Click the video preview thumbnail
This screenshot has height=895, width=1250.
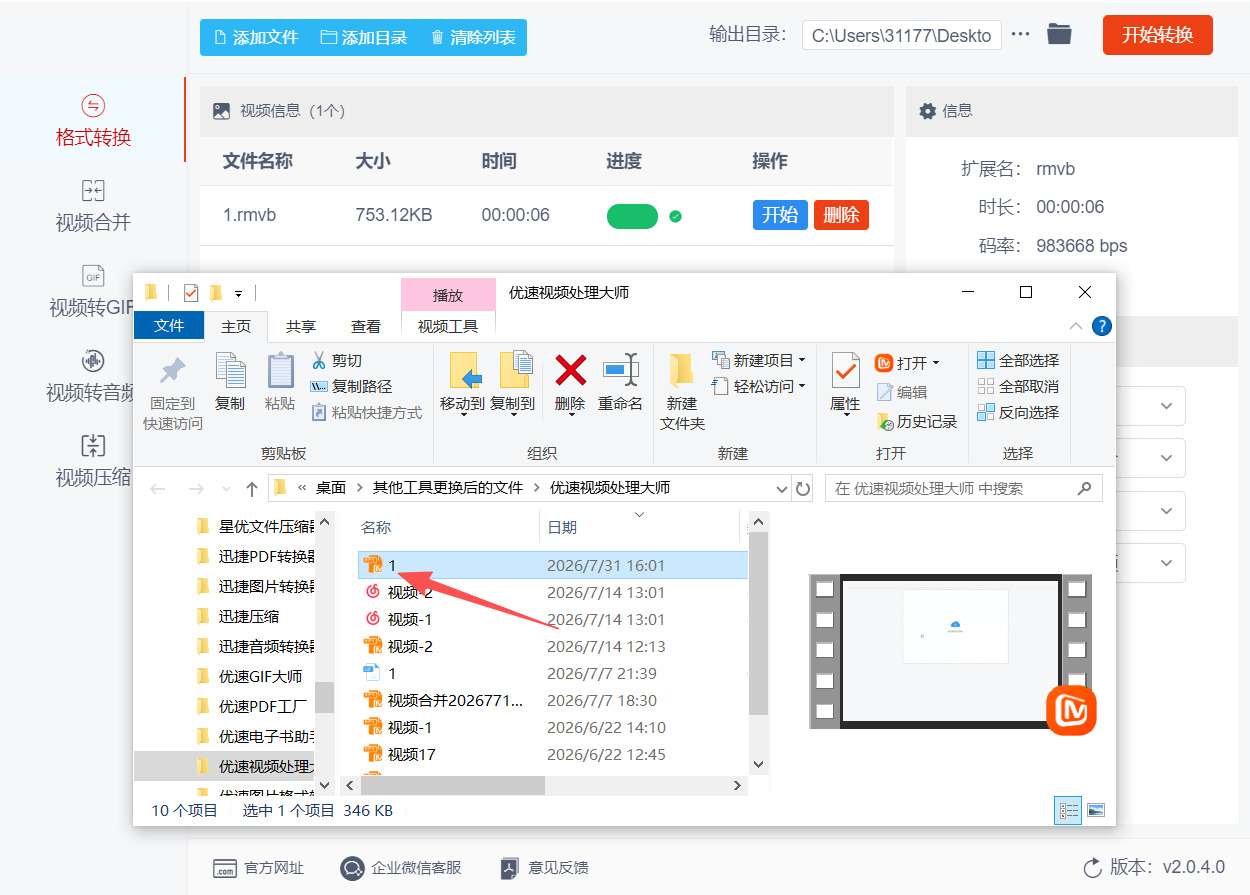coord(950,651)
